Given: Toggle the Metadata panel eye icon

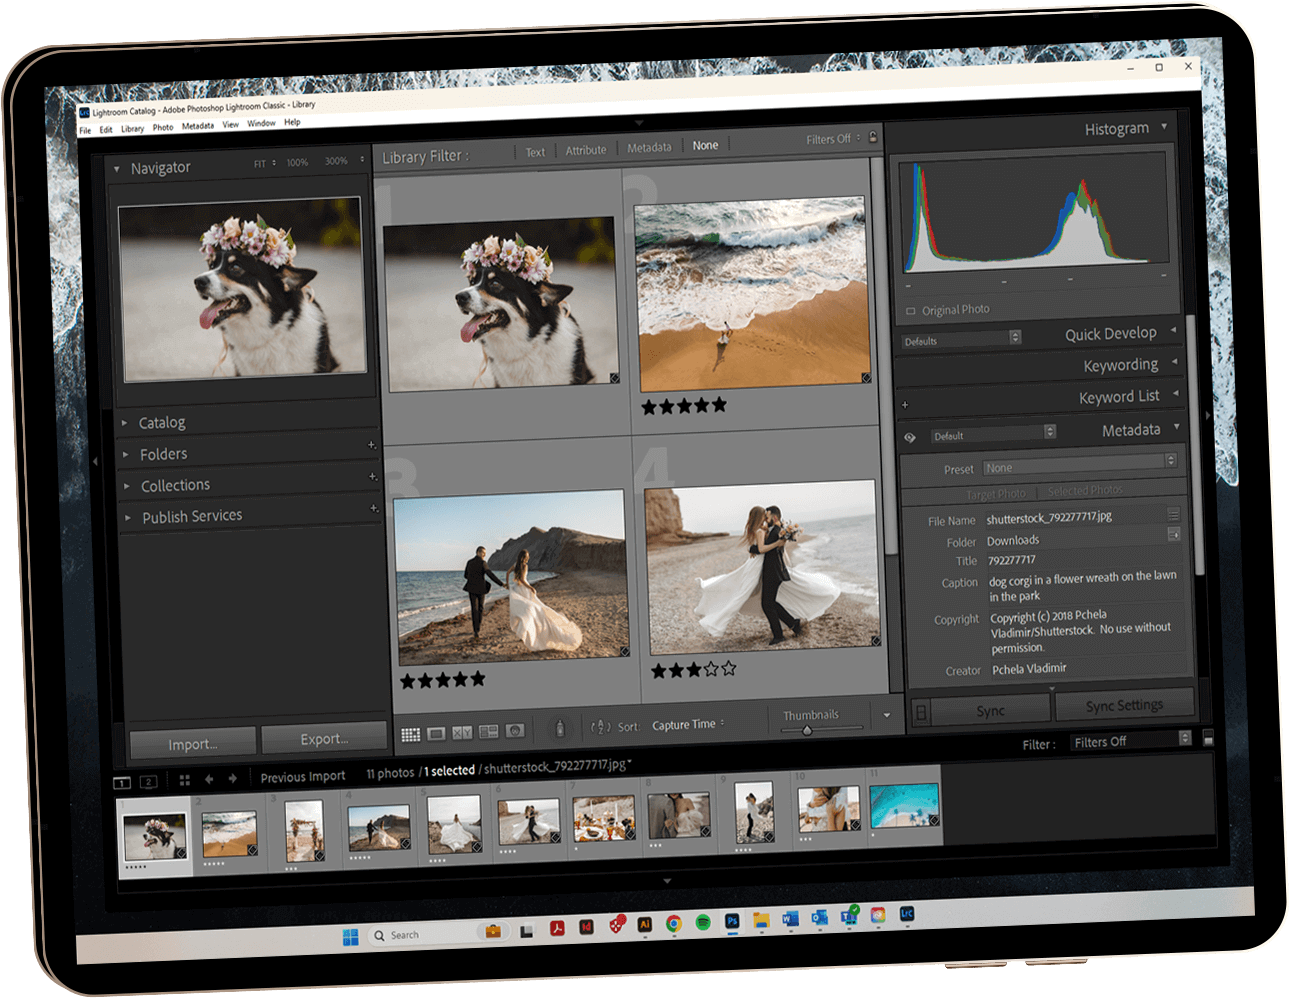Looking at the screenshot, I should coord(910,437).
